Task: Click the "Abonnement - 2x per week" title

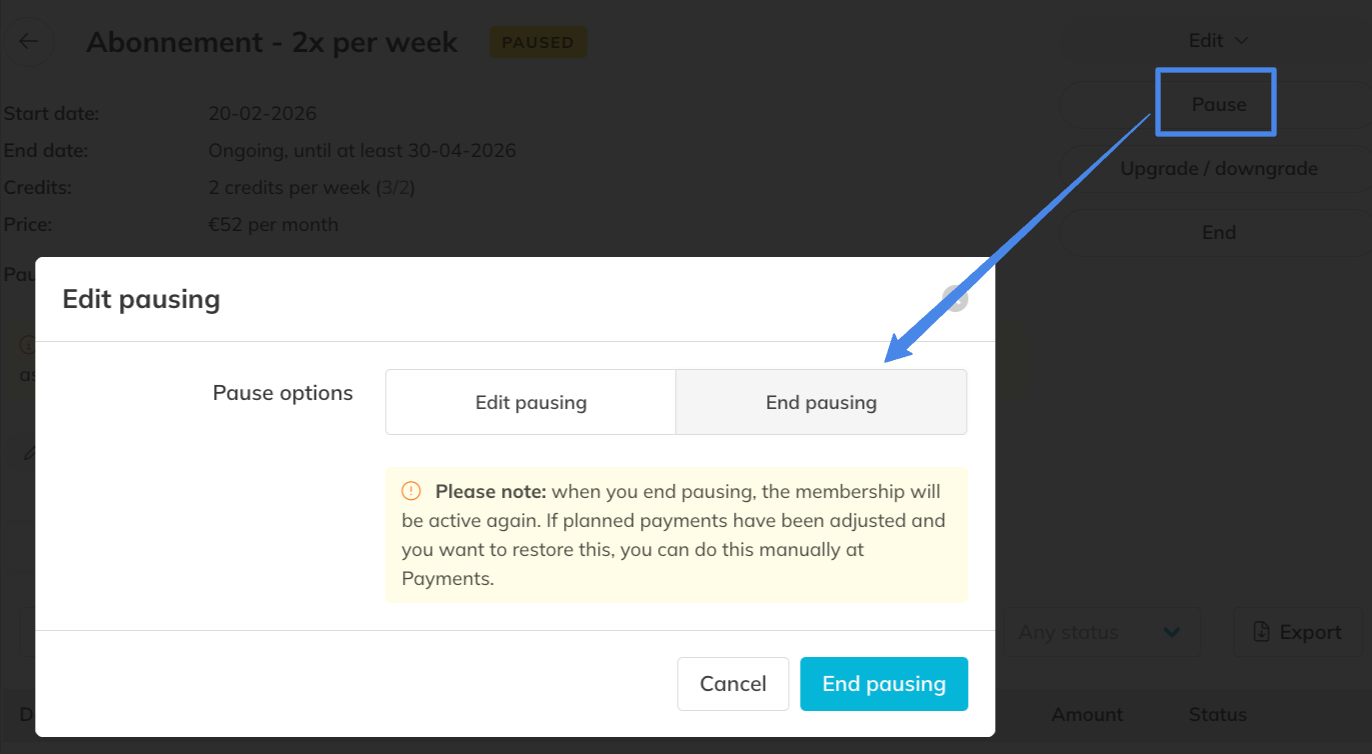Action: [272, 43]
